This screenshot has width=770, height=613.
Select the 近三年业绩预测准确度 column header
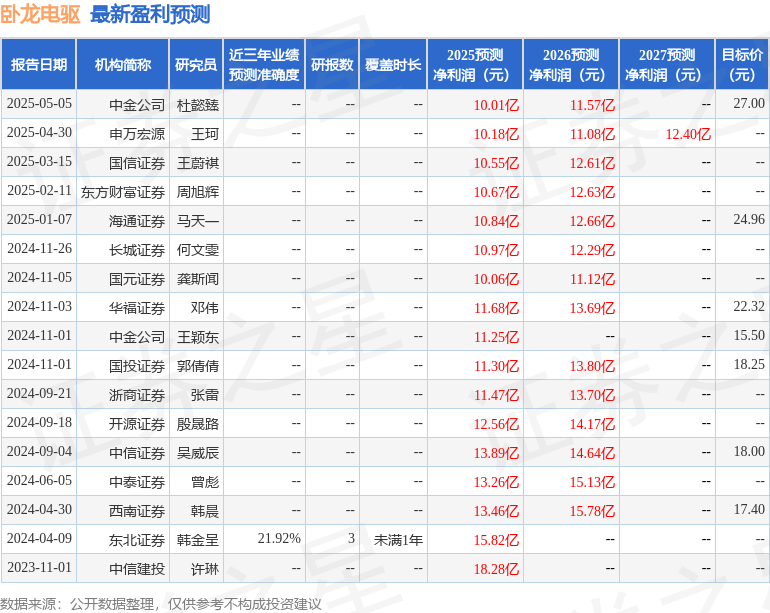[x=264, y=64]
